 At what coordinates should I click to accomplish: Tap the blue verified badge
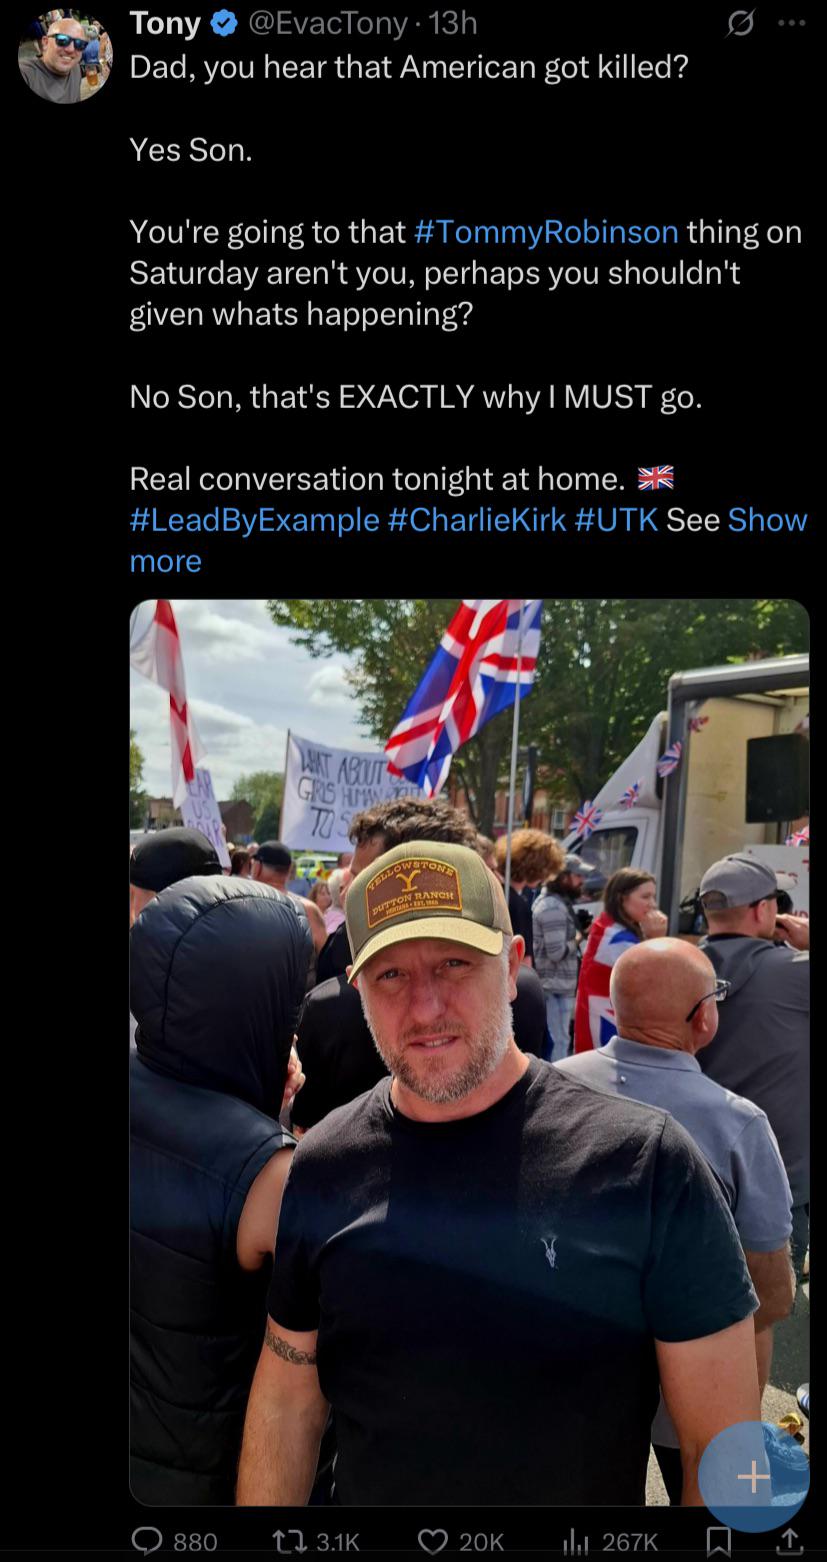click(224, 24)
